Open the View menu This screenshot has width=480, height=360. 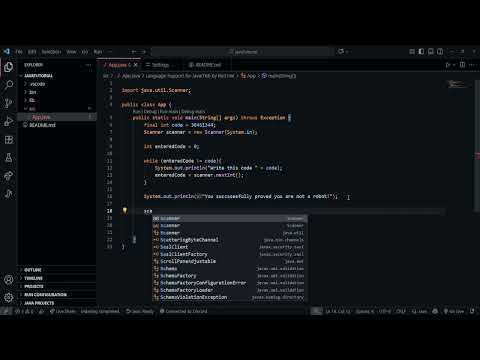coord(71,52)
